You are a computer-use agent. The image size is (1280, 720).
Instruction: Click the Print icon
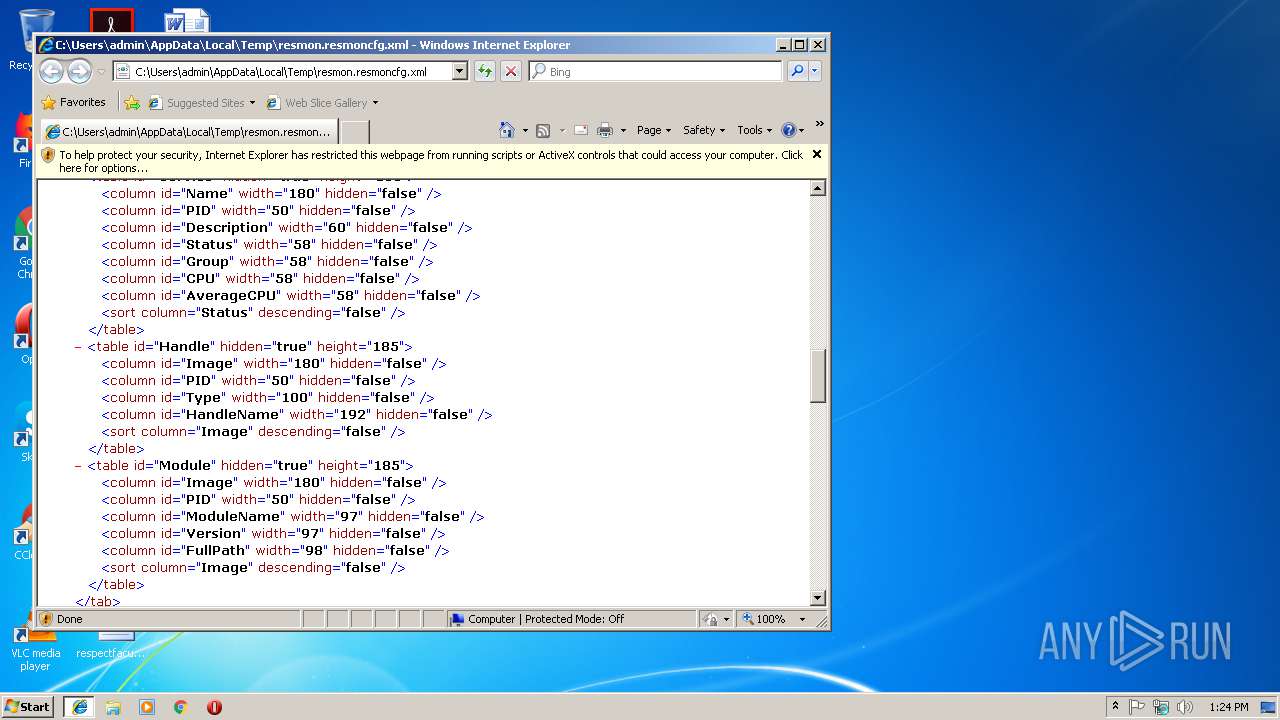[605, 130]
